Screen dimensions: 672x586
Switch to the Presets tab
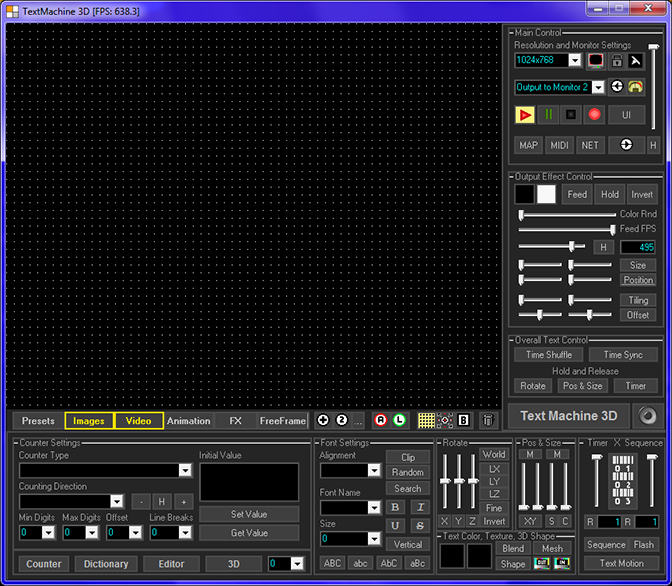click(x=38, y=421)
